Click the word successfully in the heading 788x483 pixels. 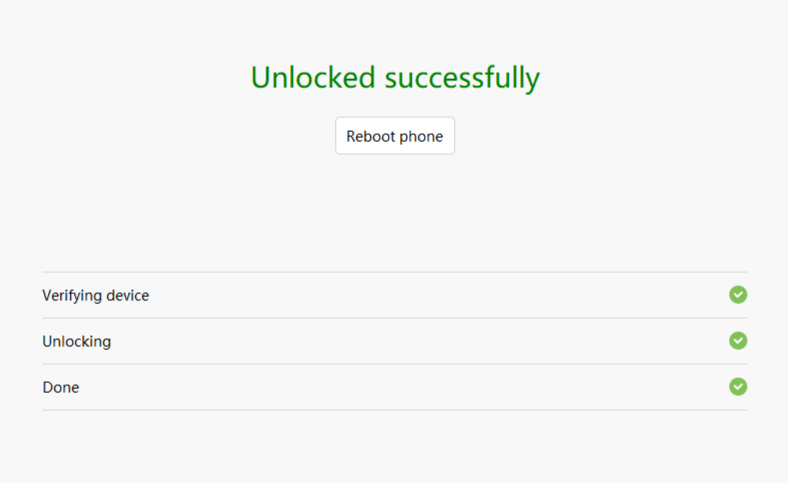pos(462,78)
